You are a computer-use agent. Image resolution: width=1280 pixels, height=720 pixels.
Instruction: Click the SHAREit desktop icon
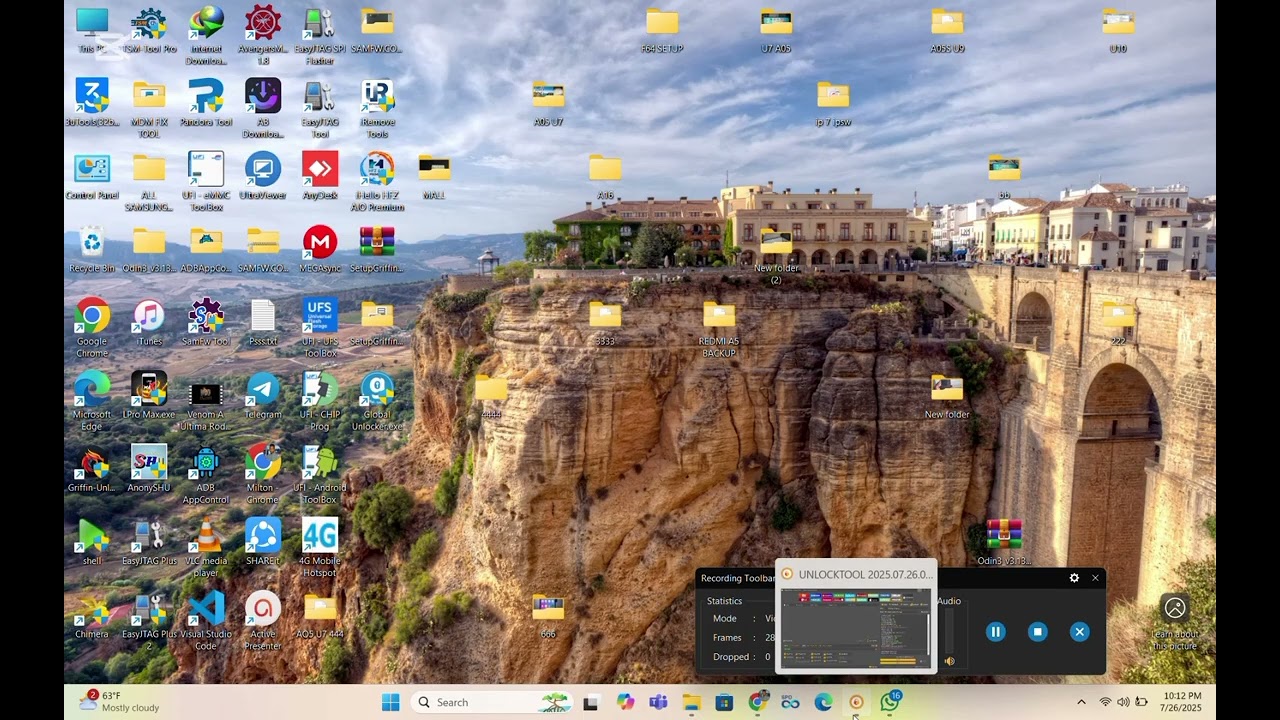coord(263,542)
